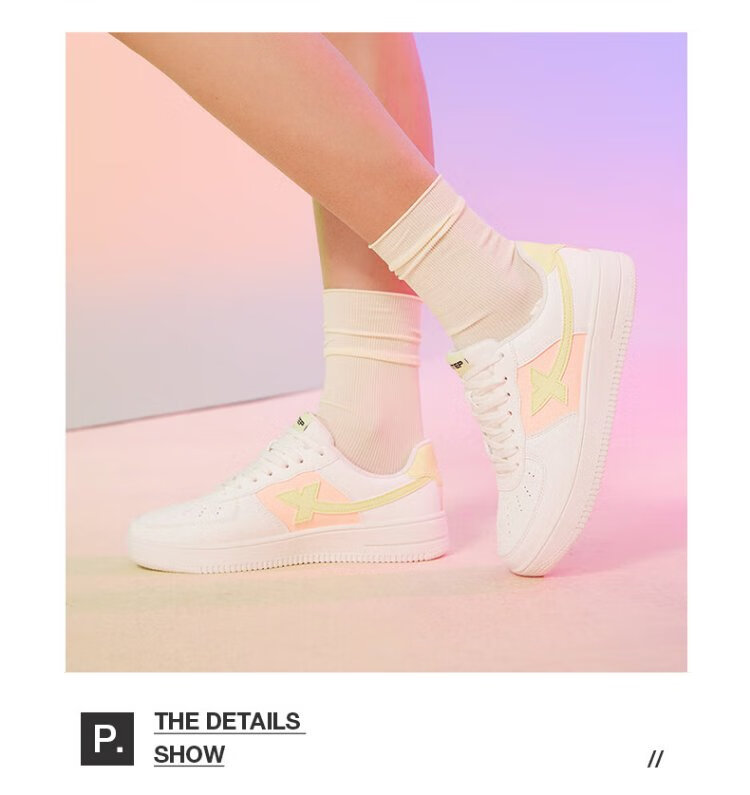This screenshot has height=795, width=750.
Task: Click the tongue label on raised shoe
Action: 459,364
